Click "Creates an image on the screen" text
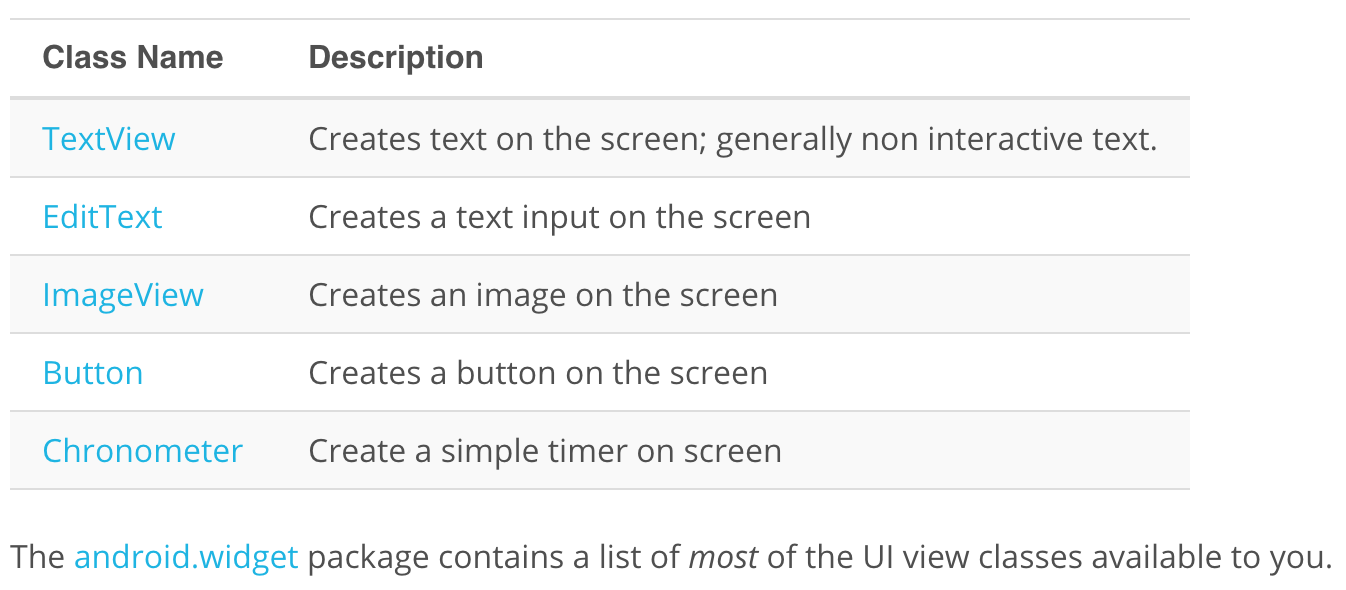1346x590 pixels. (542, 295)
